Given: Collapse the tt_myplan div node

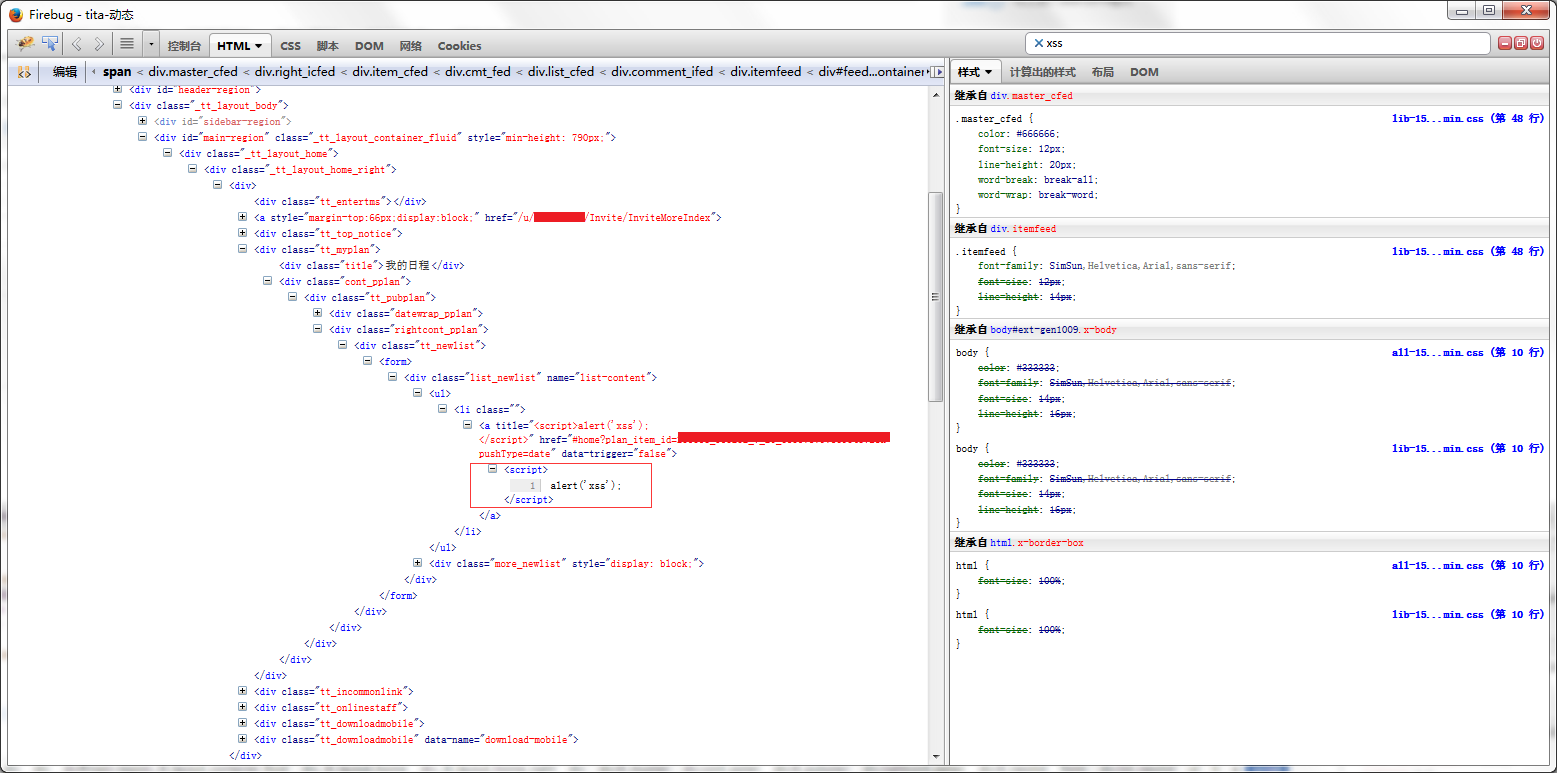Looking at the screenshot, I should click(x=242, y=249).
